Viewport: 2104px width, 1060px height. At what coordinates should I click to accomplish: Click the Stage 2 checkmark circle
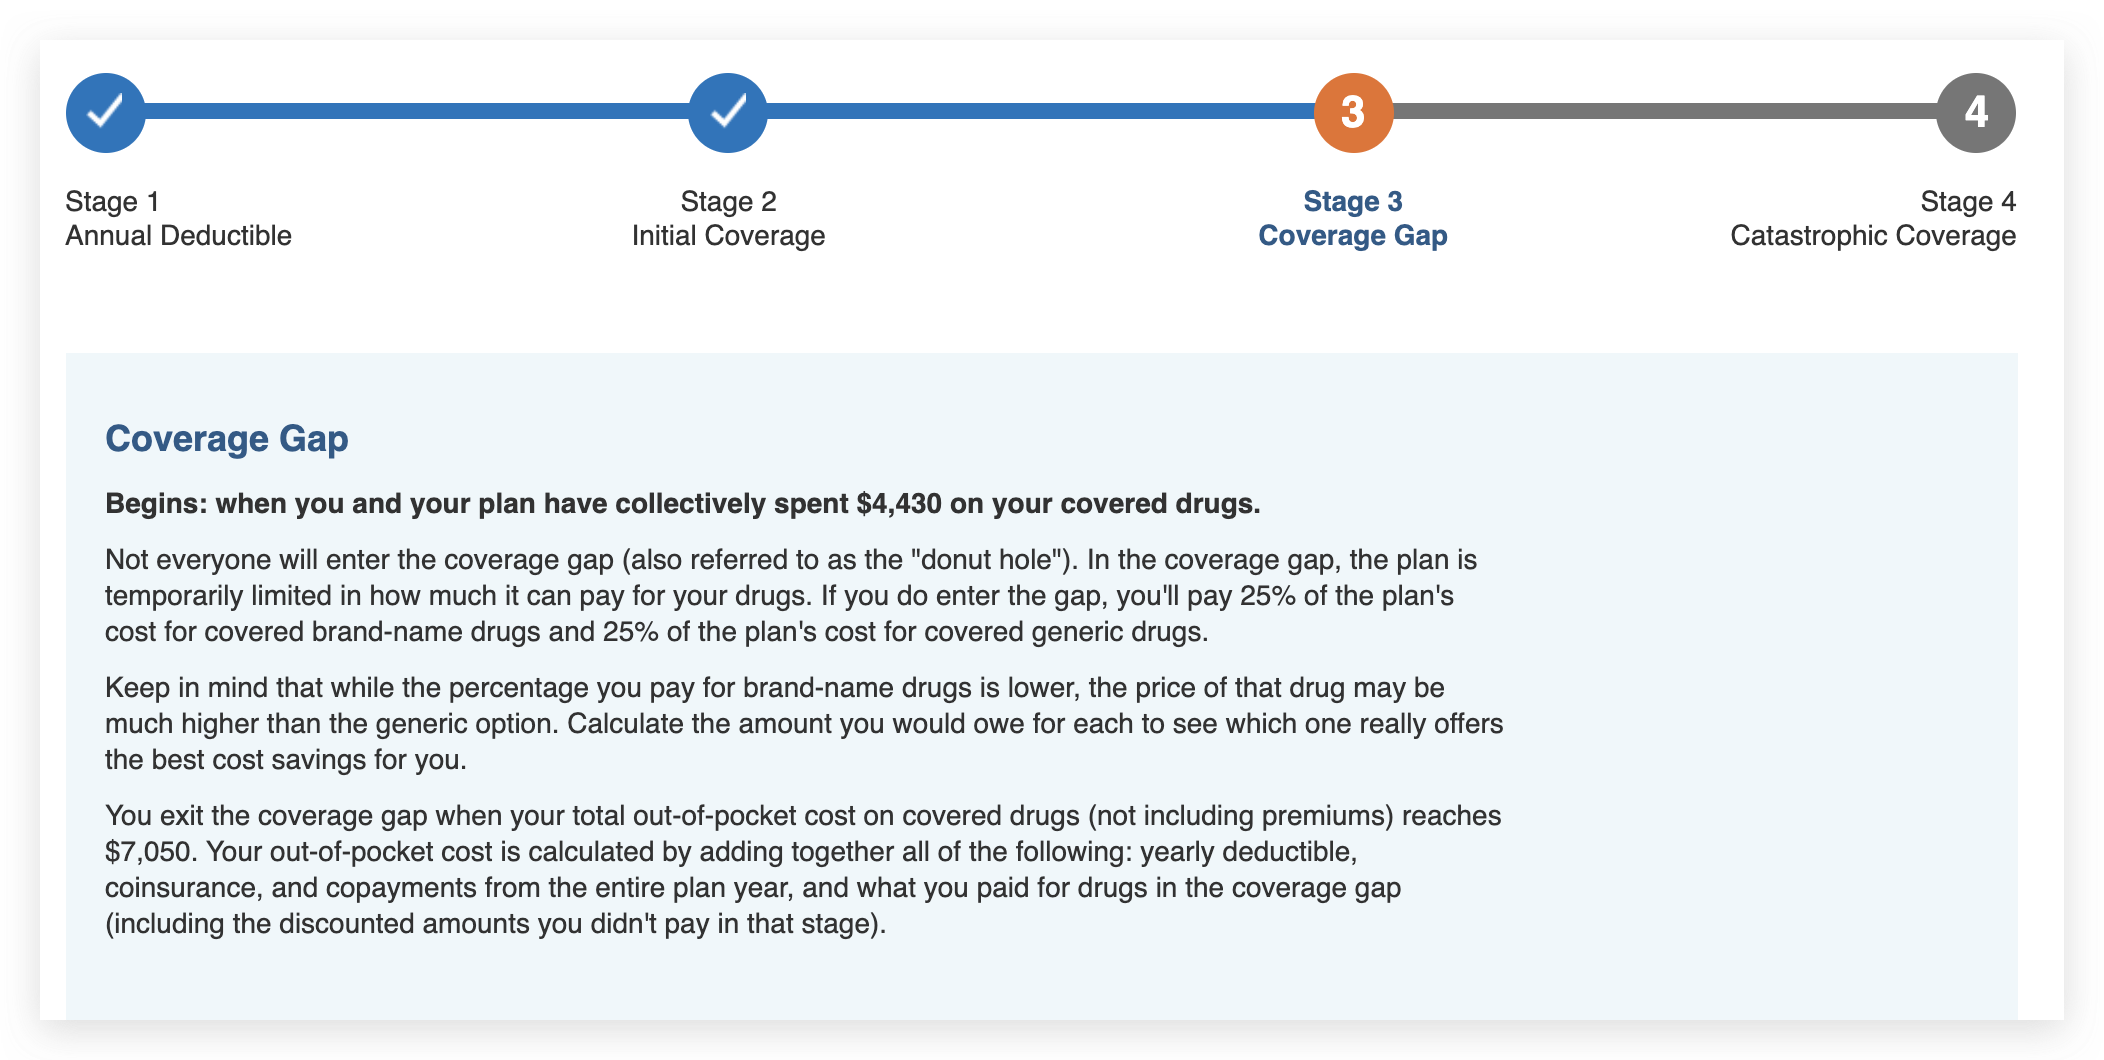pos(728,113)
